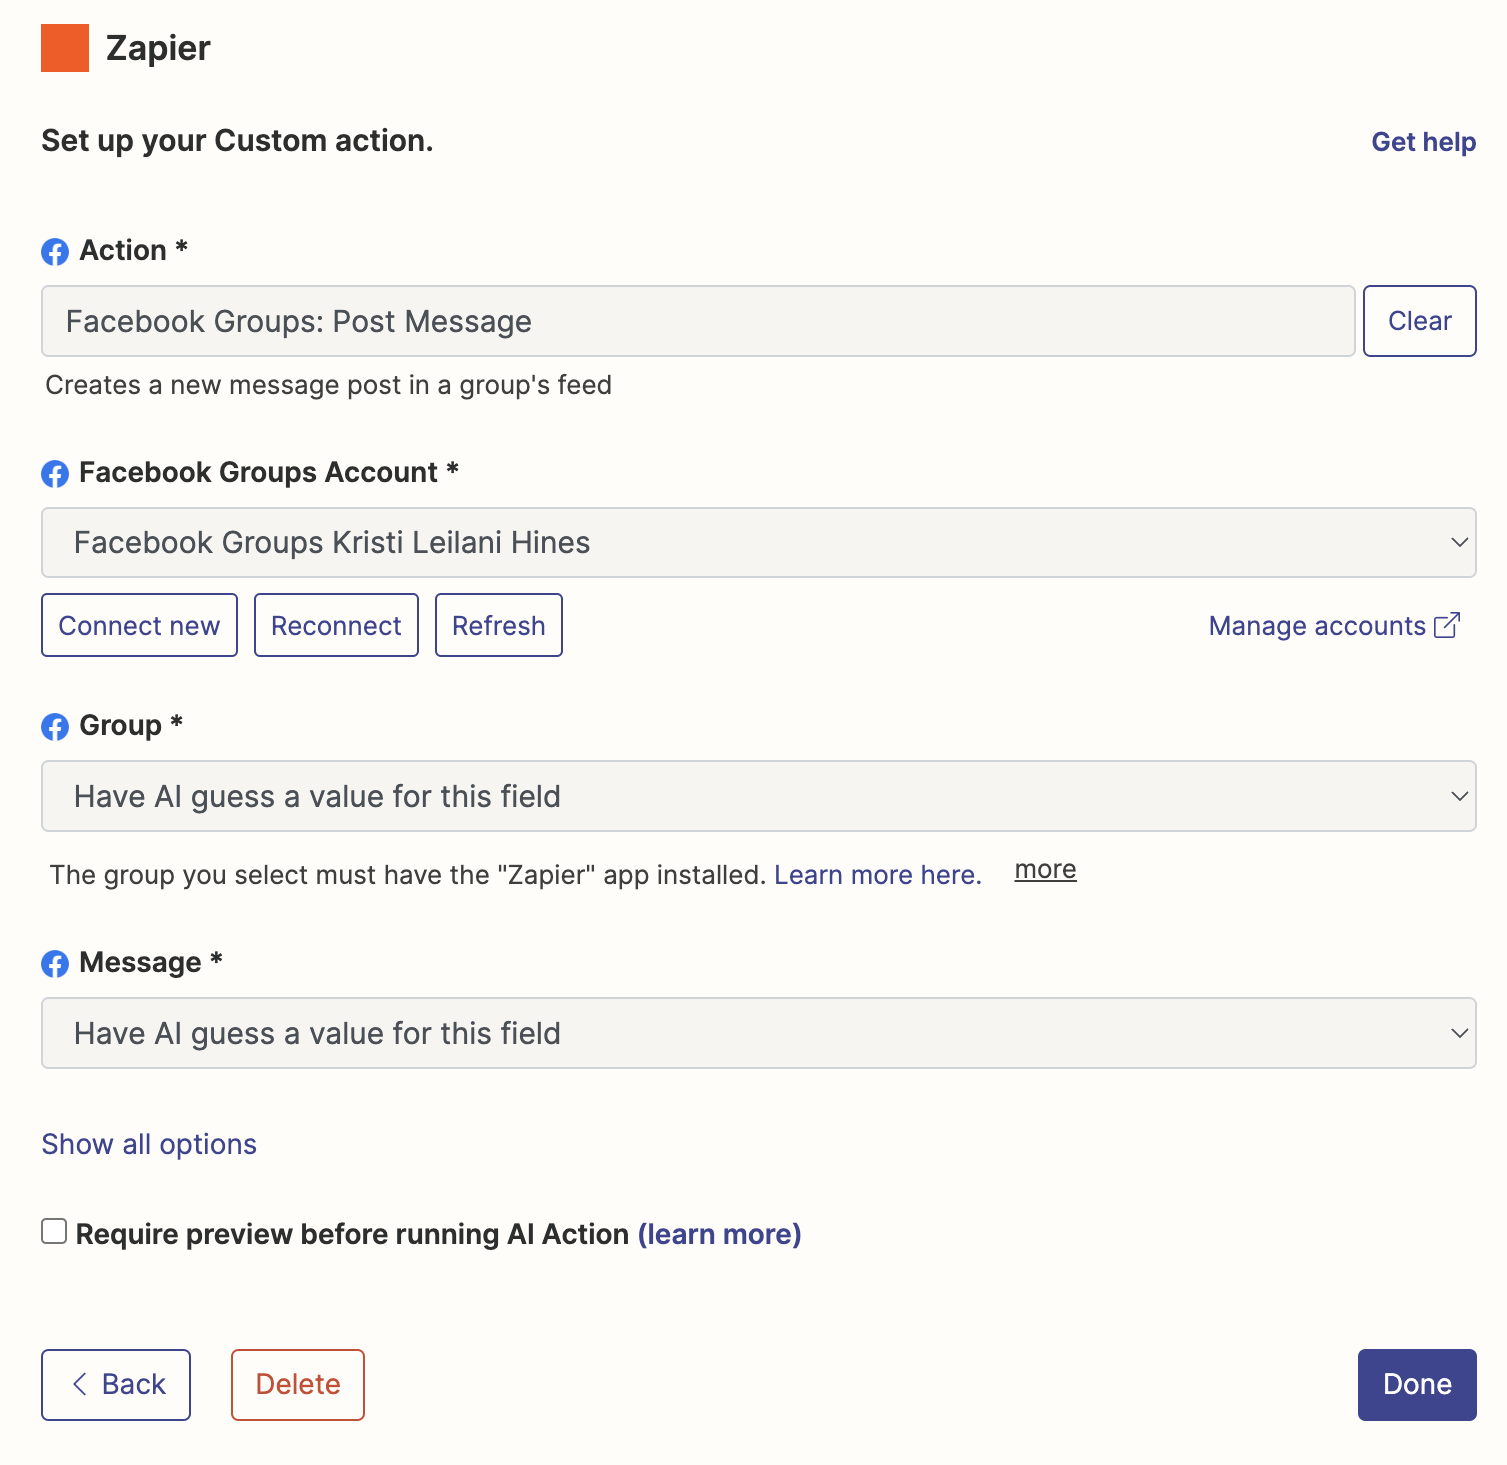The image size is (1507, 1465).
Task: Clear the selected action
Action: 1419,321
